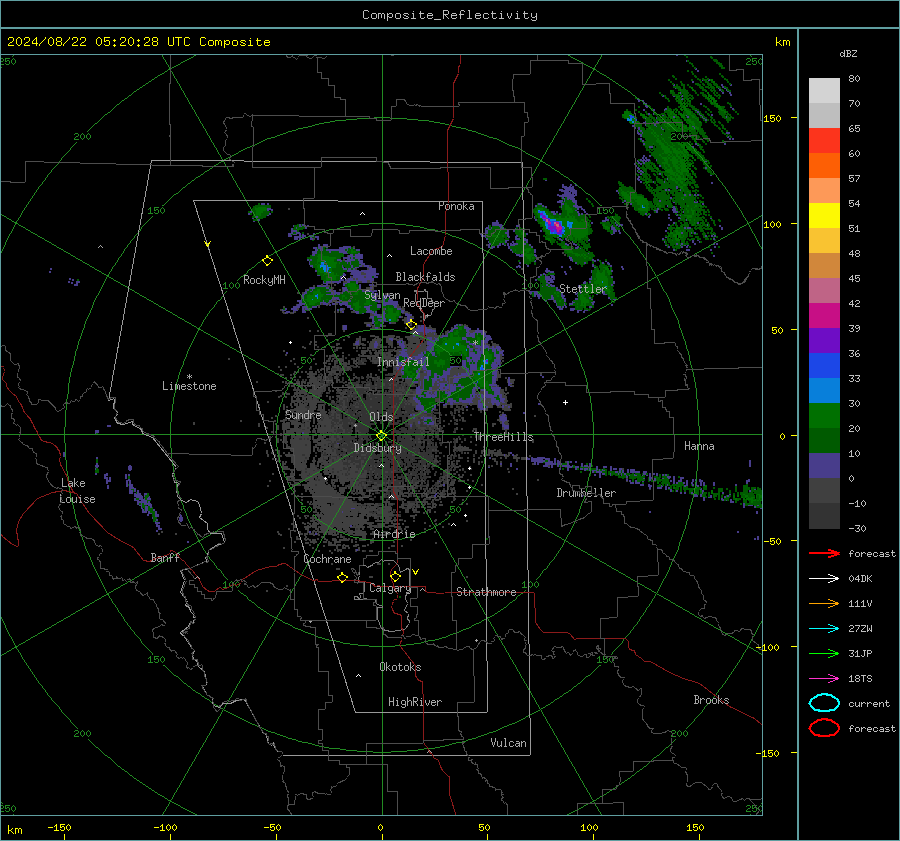This screenshot has height=841, width=900.
Task: Click the Hanna city label
Action: 699,446
